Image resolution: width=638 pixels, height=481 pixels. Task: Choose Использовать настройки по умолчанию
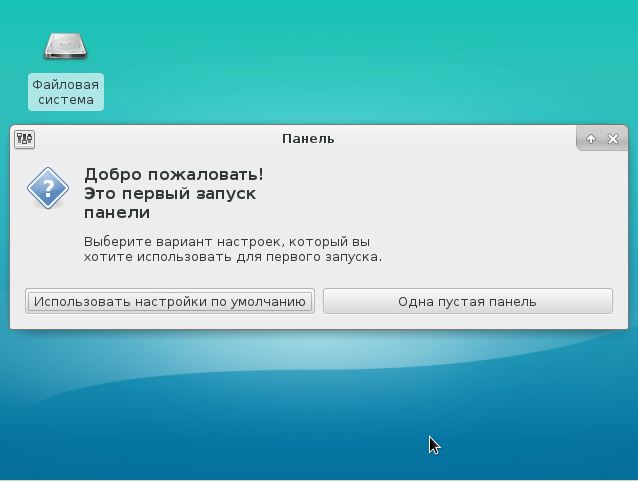pos(170,301)
